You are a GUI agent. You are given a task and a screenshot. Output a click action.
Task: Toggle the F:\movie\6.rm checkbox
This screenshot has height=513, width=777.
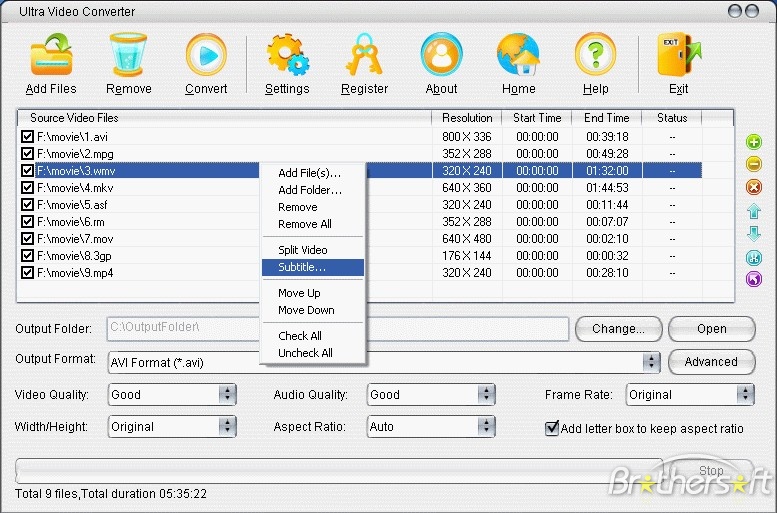click(x=27, y=222)
